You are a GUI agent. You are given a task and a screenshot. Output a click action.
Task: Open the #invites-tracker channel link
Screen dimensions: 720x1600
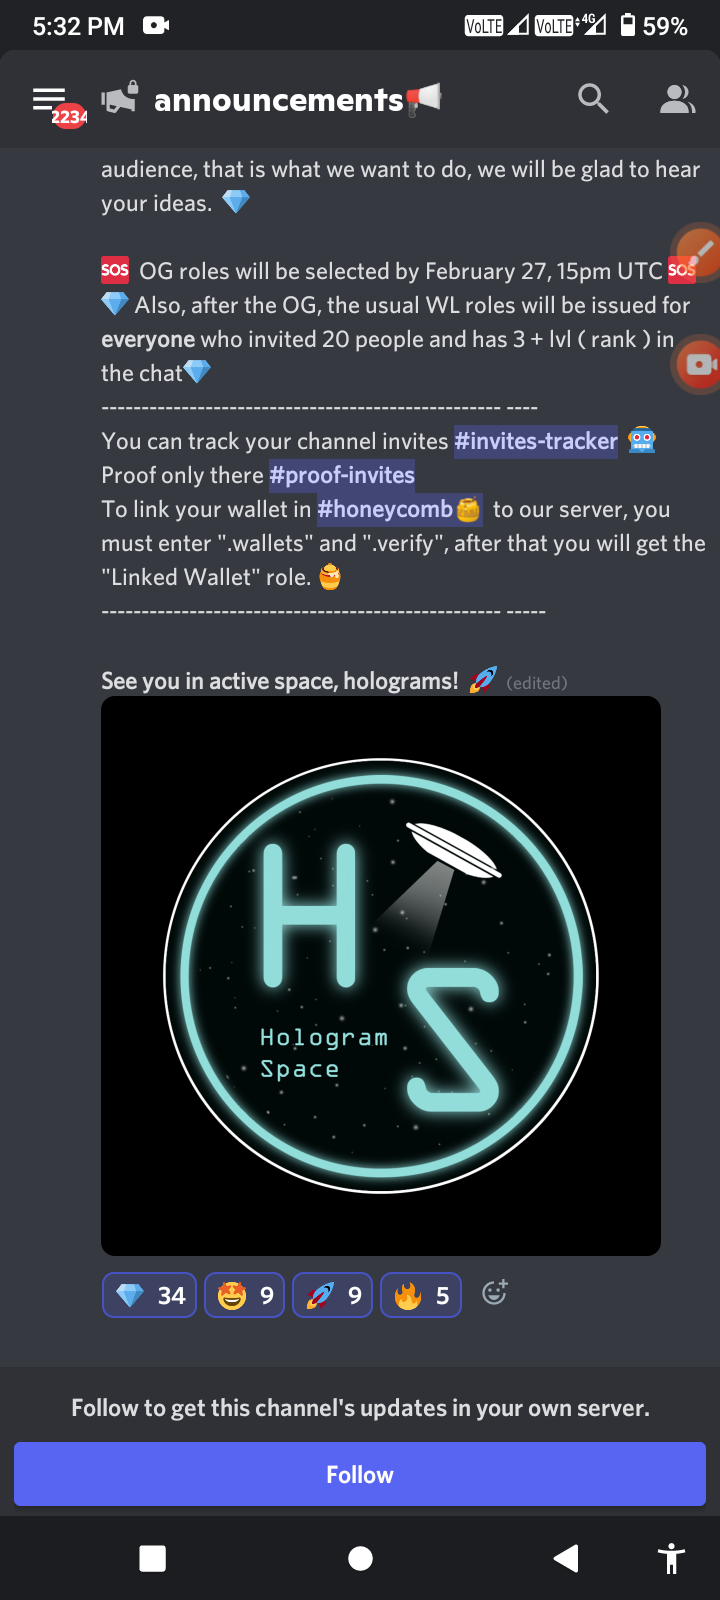[x=536, y=441]
